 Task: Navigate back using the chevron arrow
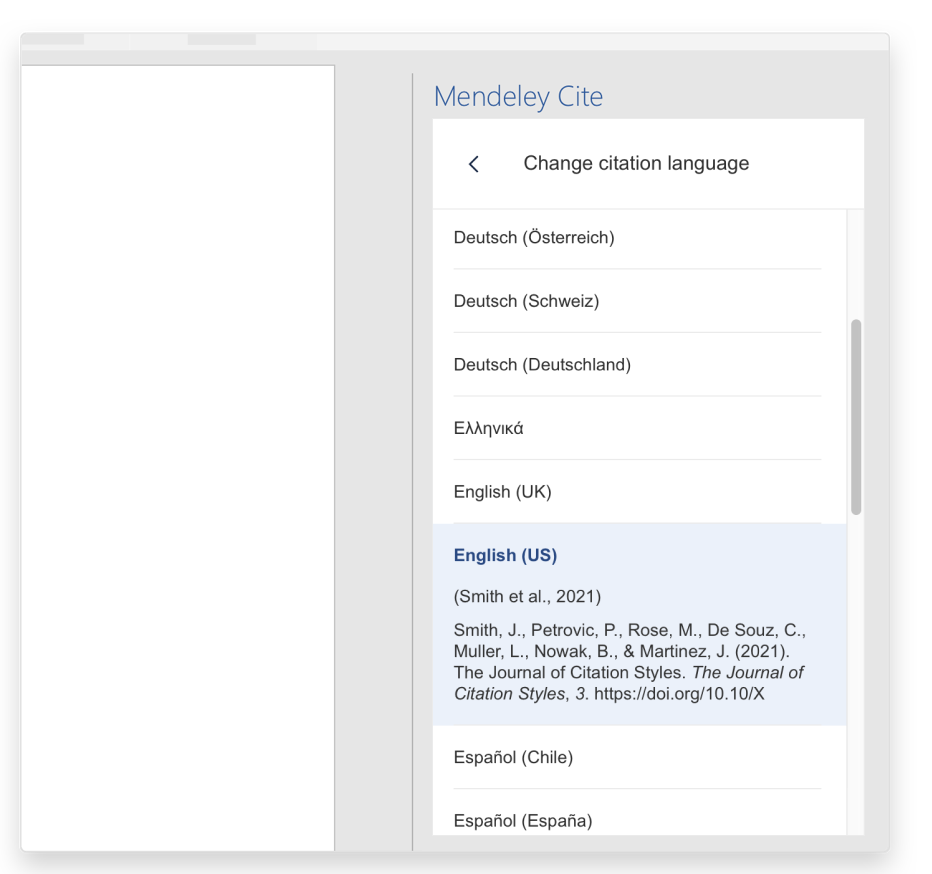point(472,163)
